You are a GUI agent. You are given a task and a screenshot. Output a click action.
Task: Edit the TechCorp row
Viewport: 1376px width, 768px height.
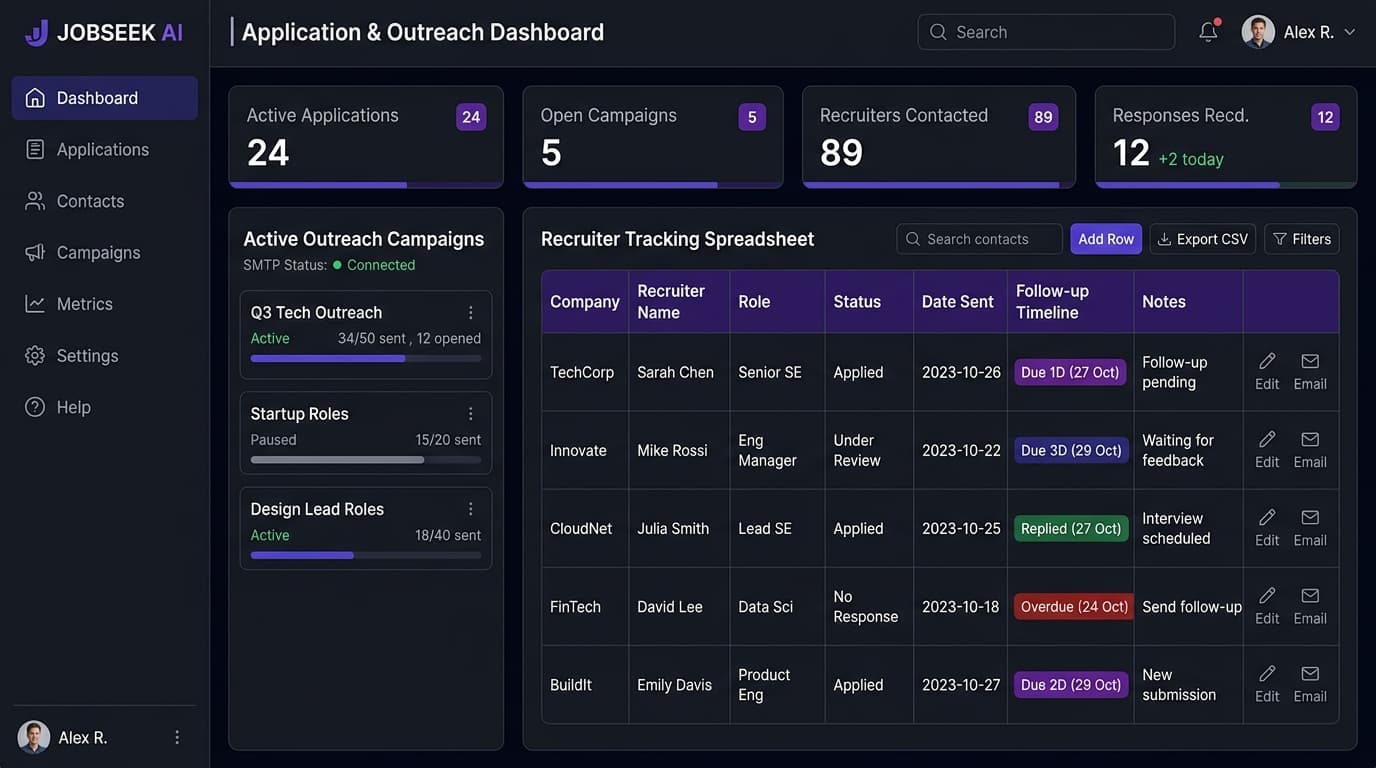[x=1267, y=372]
